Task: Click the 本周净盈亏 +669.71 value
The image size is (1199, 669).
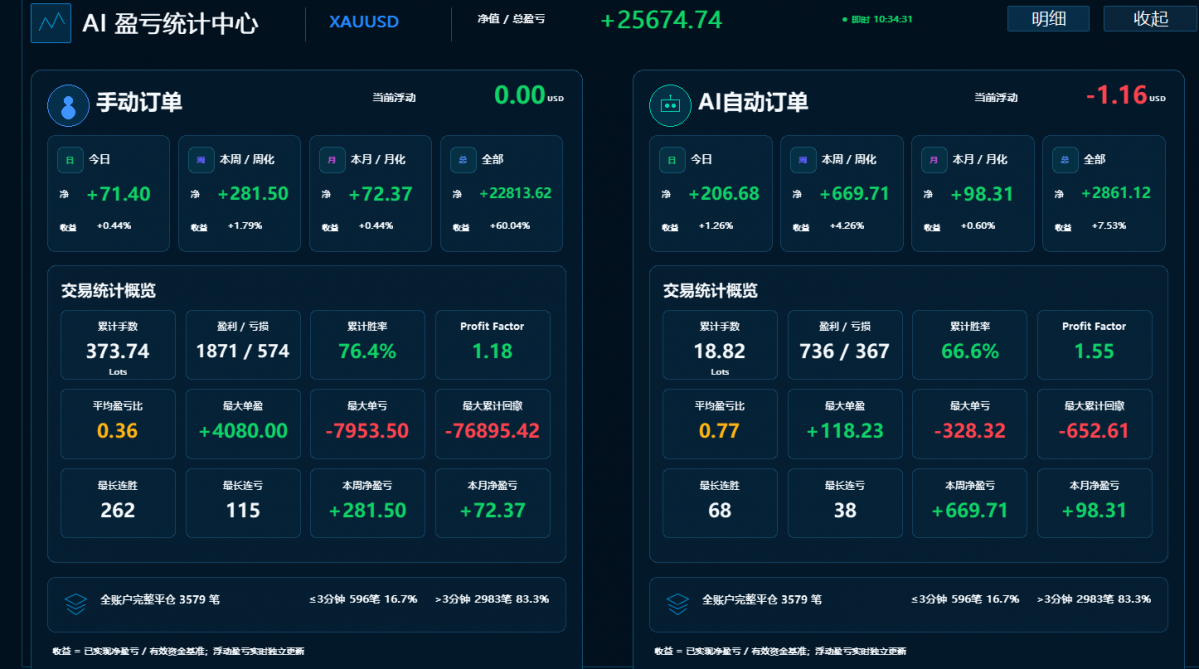Action: [x=970, y=511]
